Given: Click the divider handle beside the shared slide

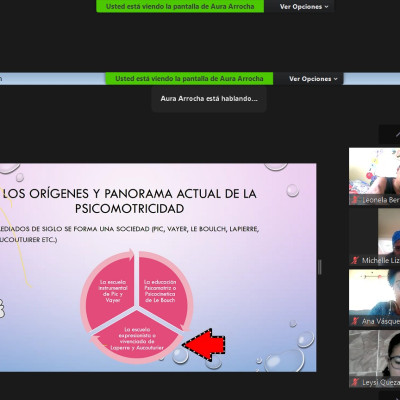Looking at the screenshot, I should [x=320, y=267].
